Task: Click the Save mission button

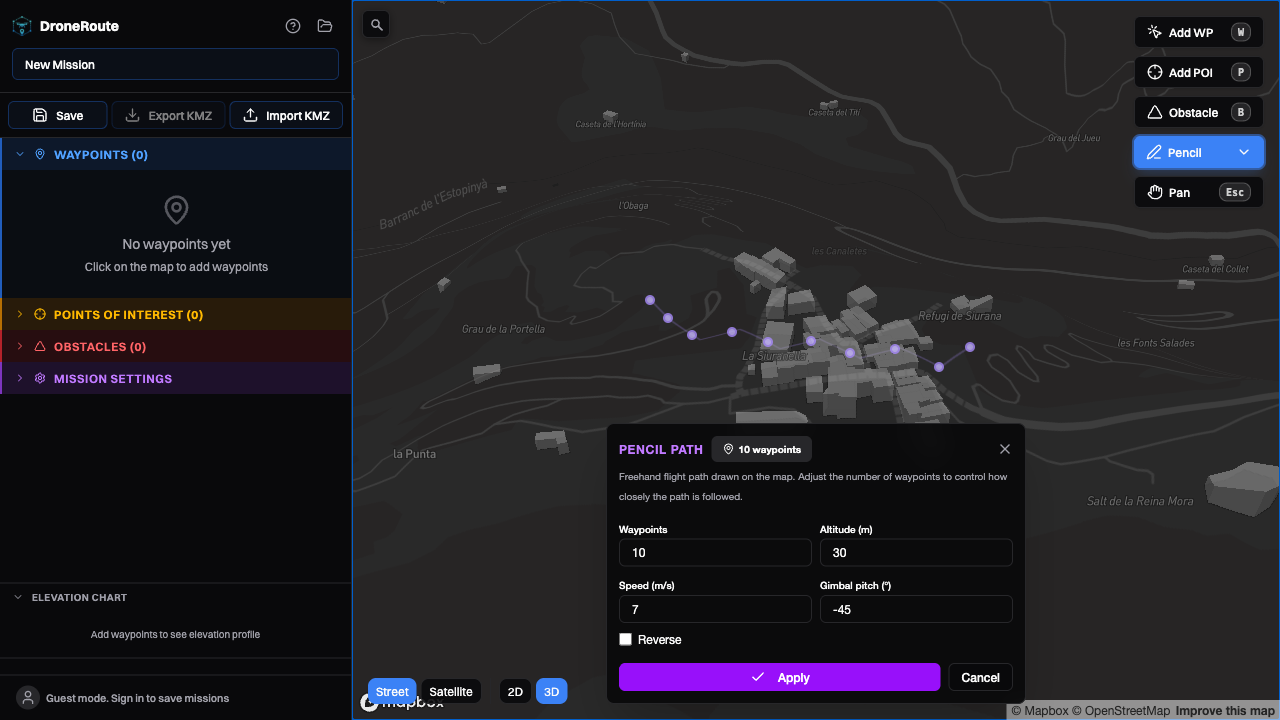Action: [x=58, y=116]
